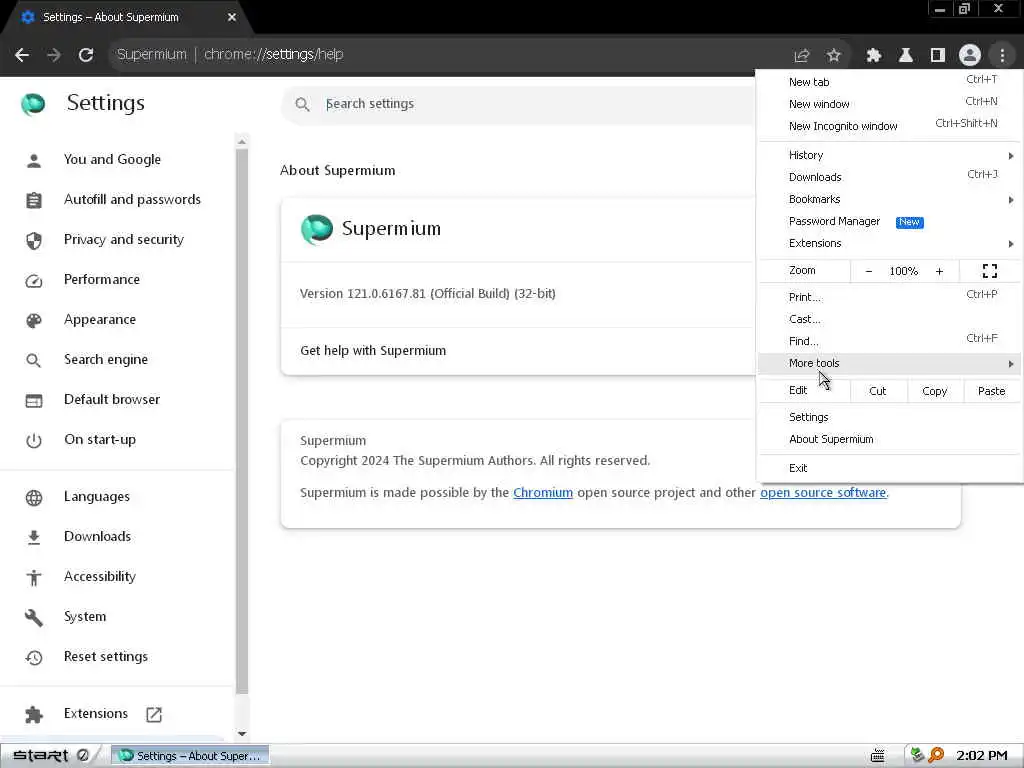This screenshot has height=768, width=1024.
Task: Click the Cut button in Edit row
Action: pos(878,391)
